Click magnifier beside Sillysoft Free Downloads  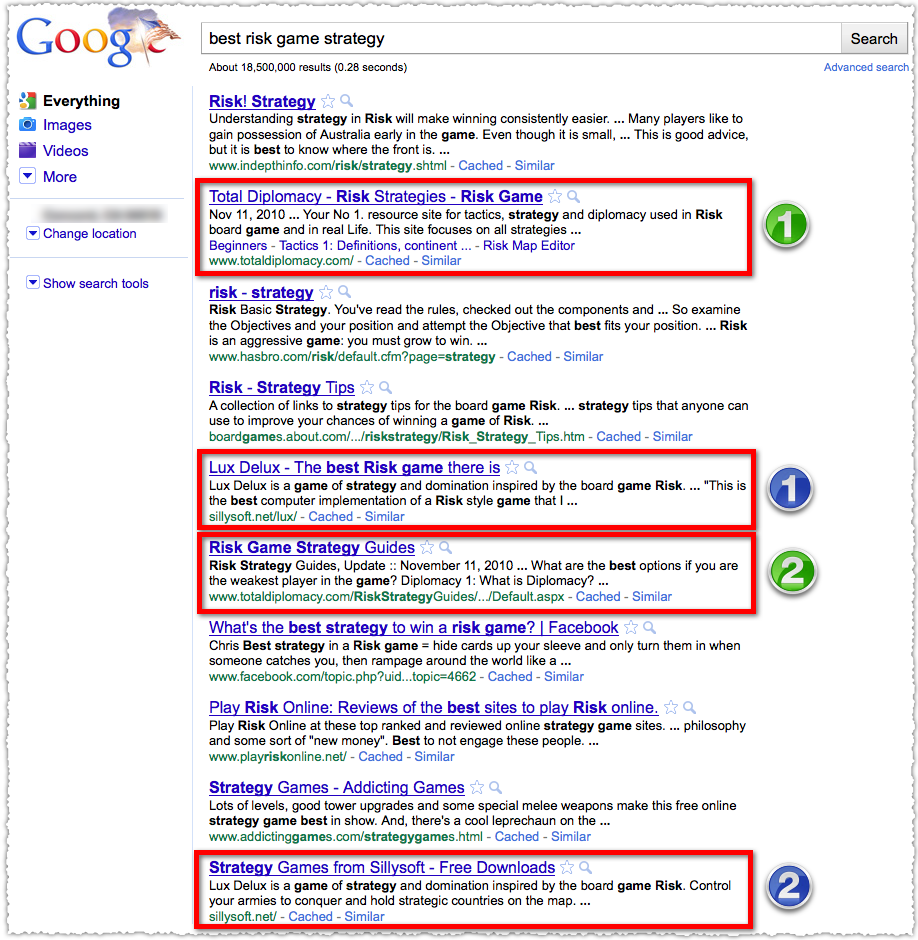tap(586, 867)
